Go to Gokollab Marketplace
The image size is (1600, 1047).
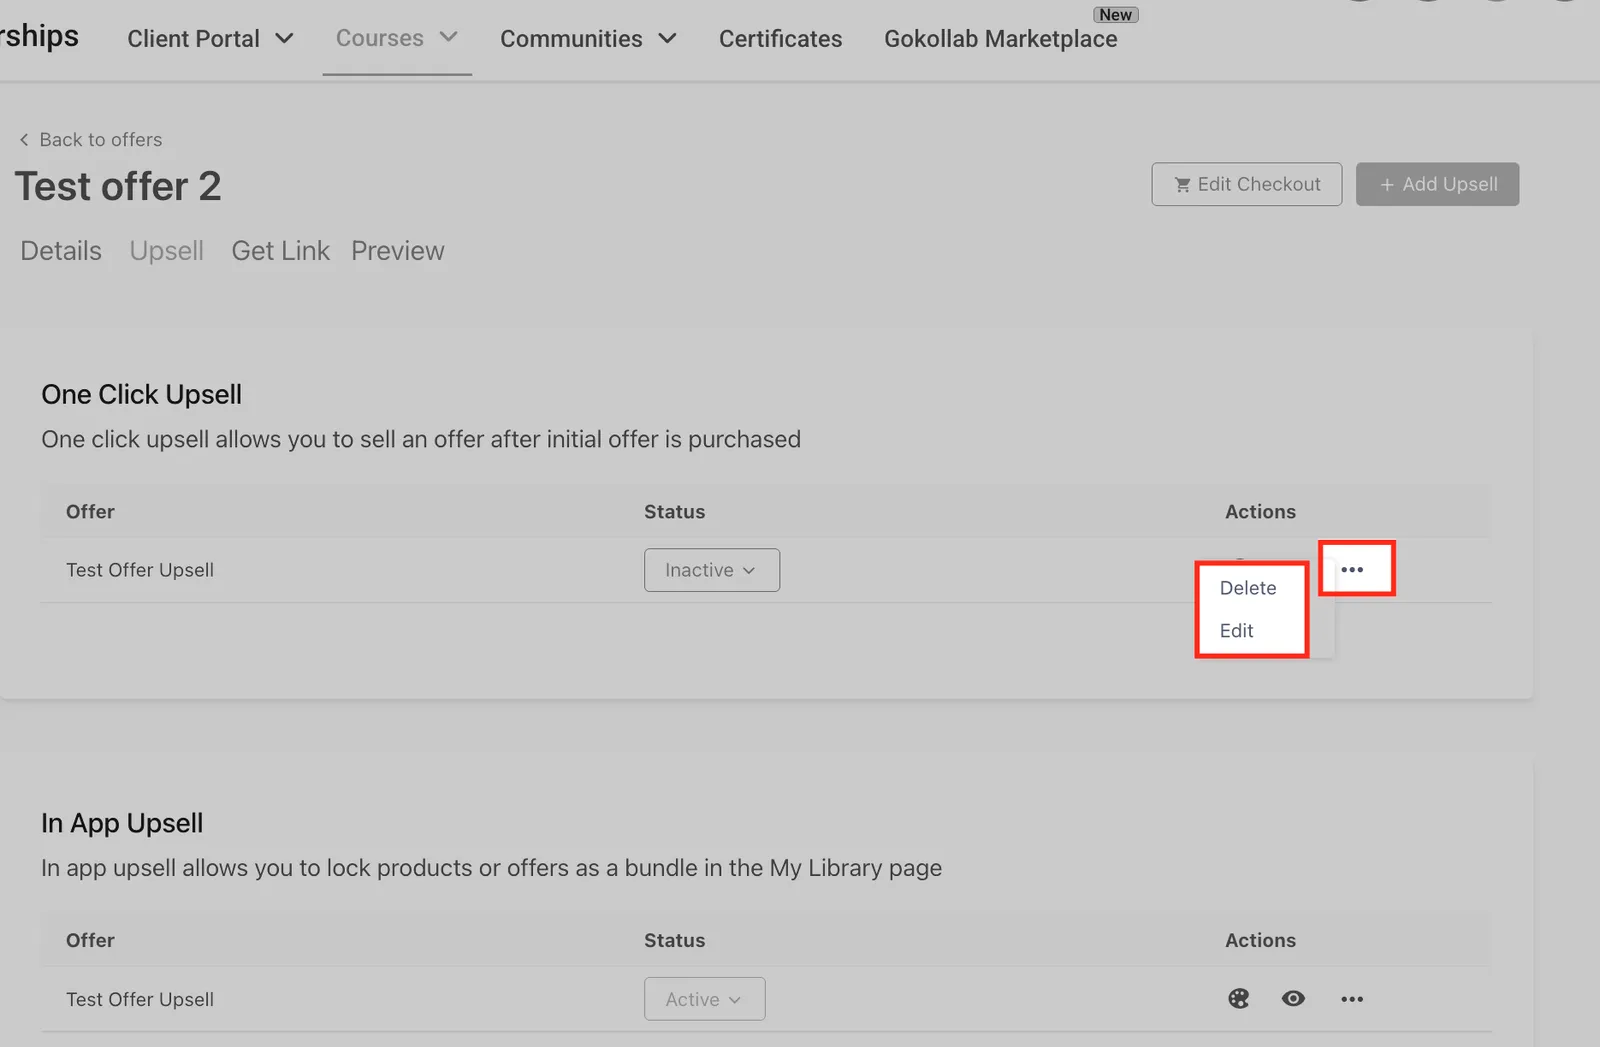1000,39
